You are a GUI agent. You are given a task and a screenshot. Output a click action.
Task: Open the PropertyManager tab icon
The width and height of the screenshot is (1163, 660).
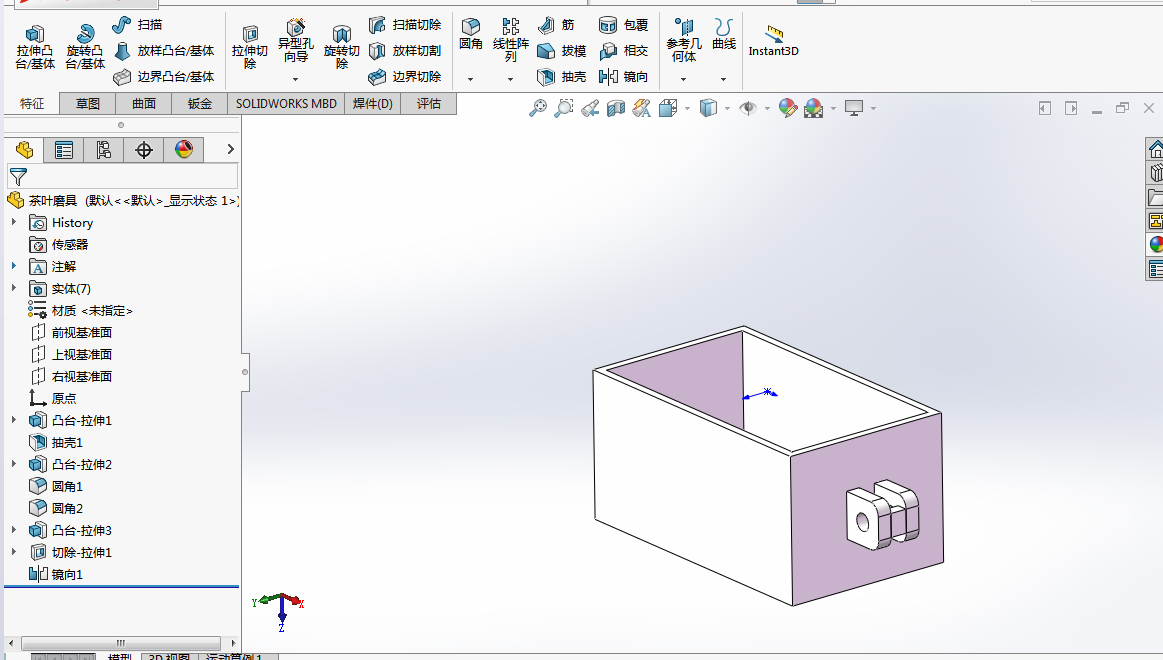(64, 150)
